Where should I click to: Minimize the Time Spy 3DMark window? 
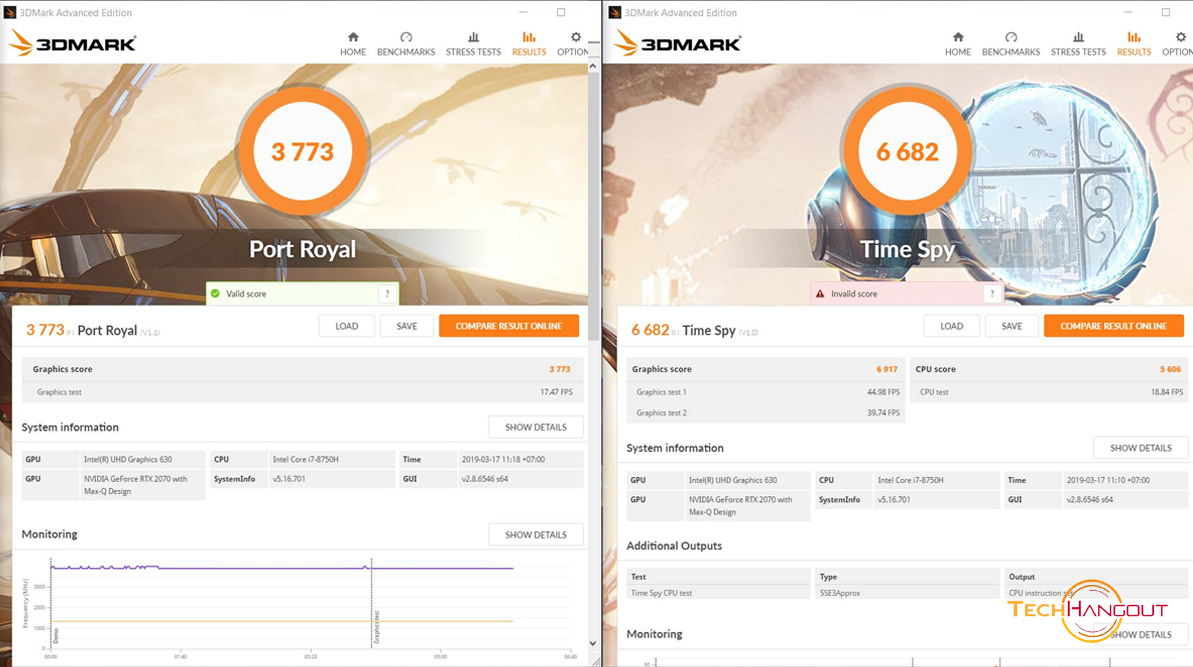[x=1128, y=12]
